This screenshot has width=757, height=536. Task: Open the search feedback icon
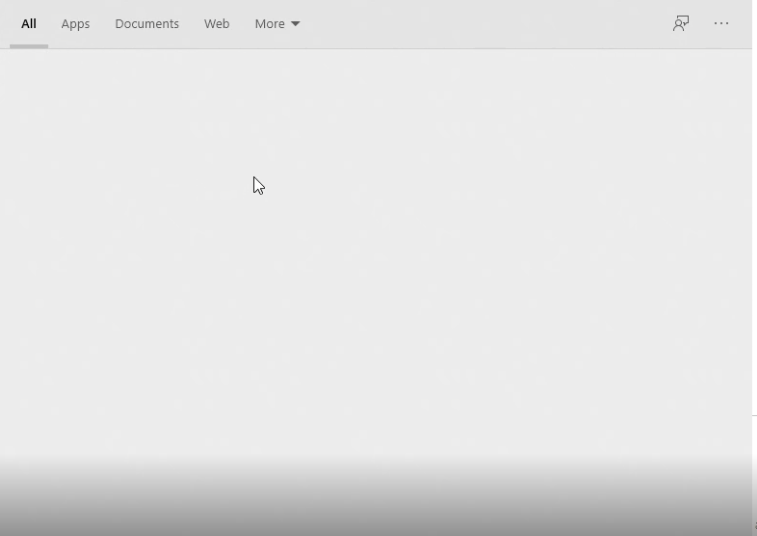pyautogui.click(x=681, y=23)
